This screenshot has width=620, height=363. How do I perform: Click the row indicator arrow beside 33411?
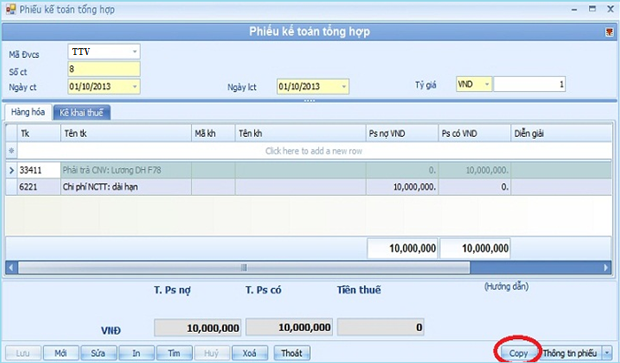(x=11, y=170)
